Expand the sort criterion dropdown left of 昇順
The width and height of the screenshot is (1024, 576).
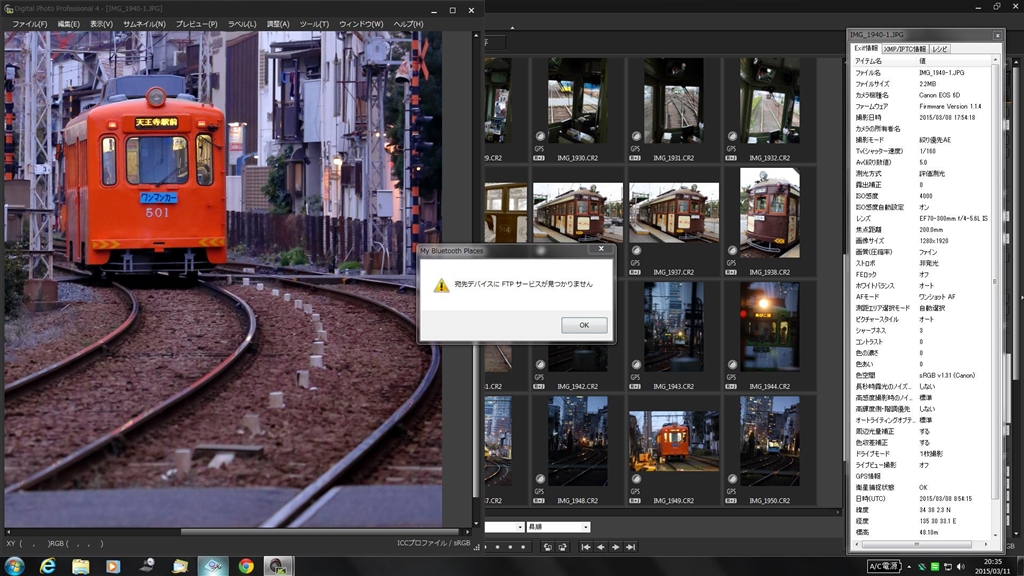click(519, 527)
